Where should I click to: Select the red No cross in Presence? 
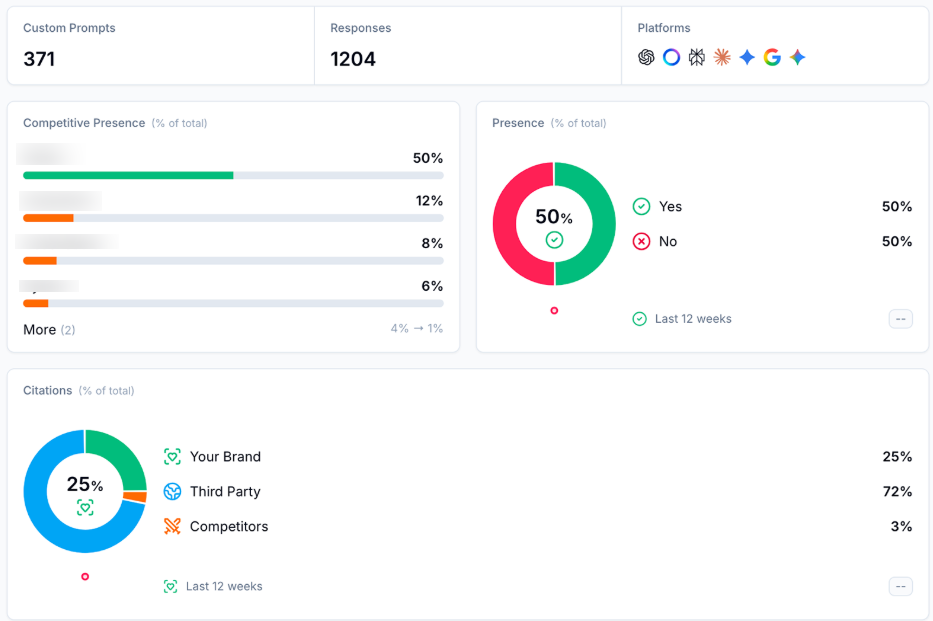641,242
